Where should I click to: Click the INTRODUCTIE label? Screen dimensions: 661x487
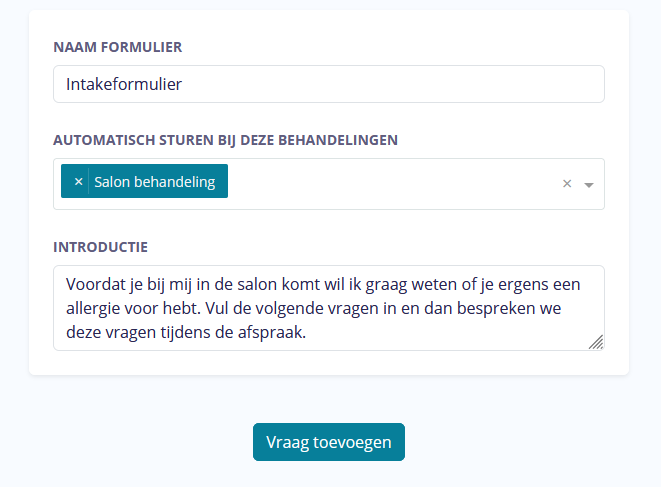pos(100,246)
